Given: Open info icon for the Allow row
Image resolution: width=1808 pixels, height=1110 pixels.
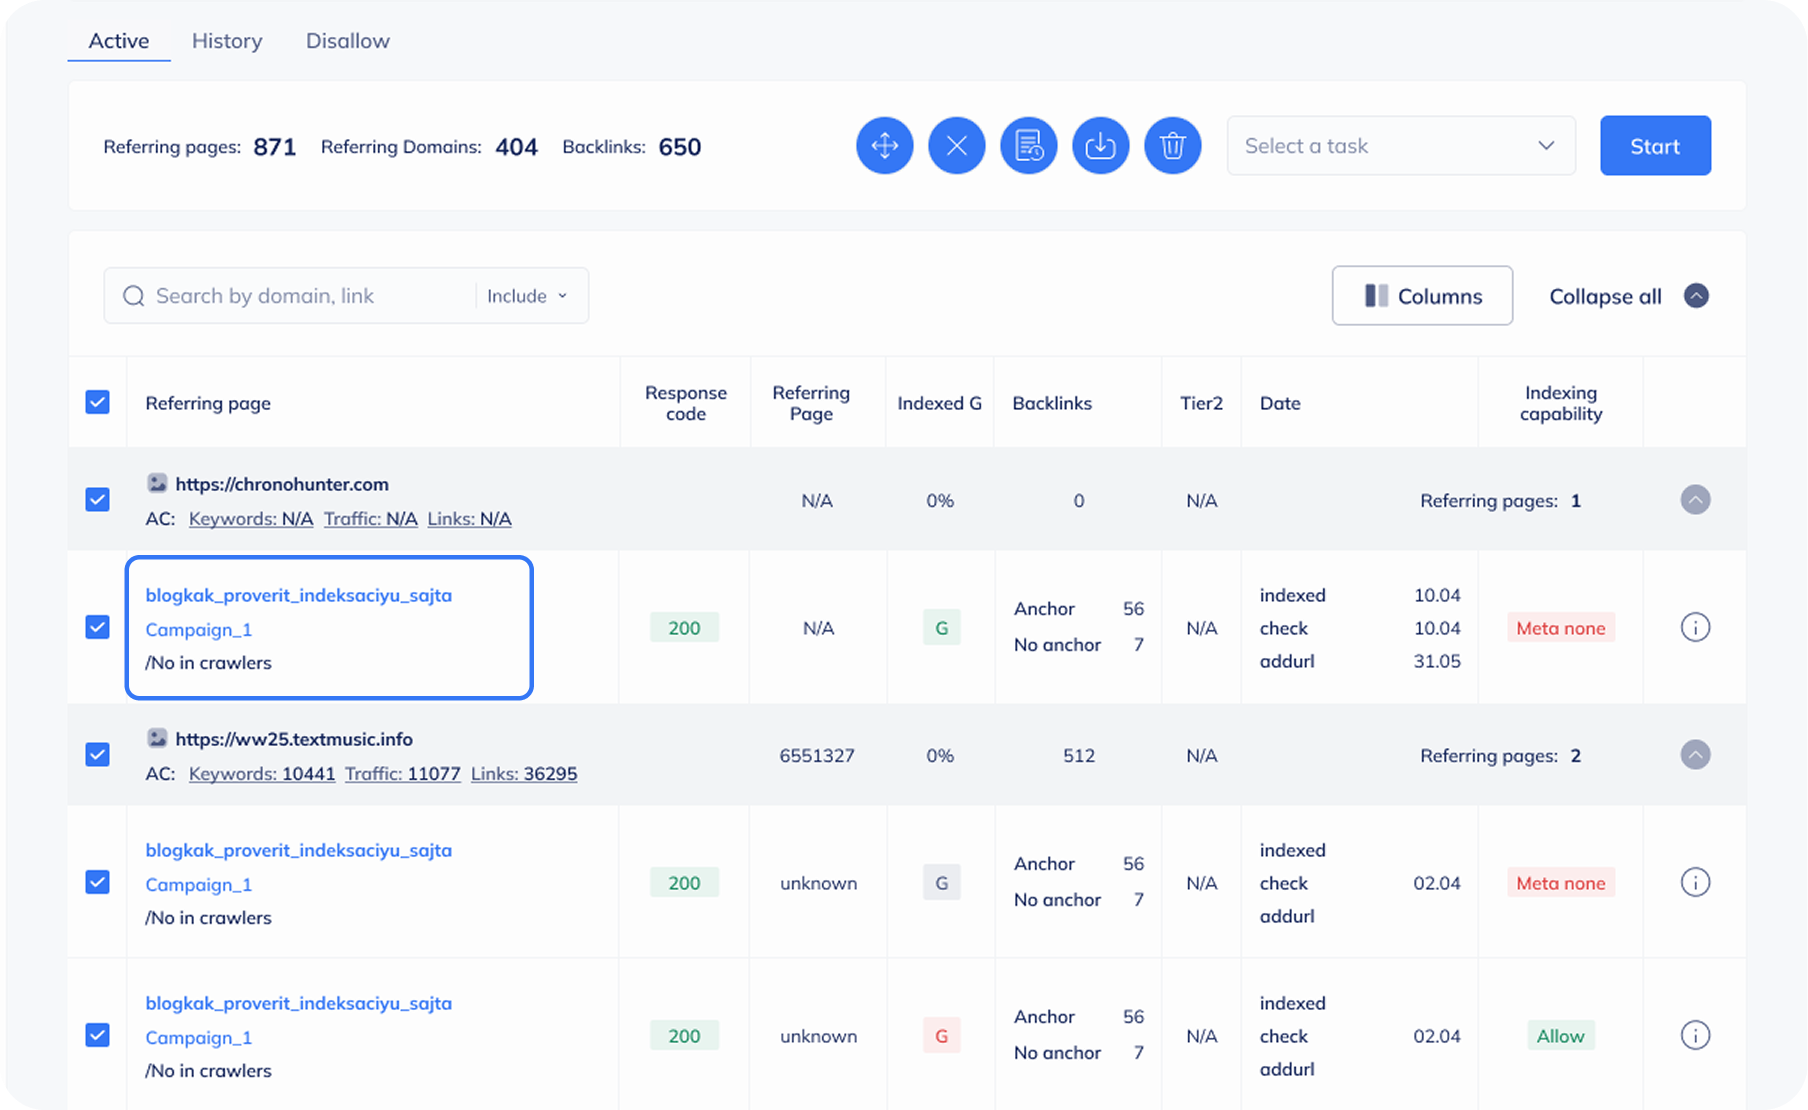Looking at the screenshot, I should (1695, 1036).
